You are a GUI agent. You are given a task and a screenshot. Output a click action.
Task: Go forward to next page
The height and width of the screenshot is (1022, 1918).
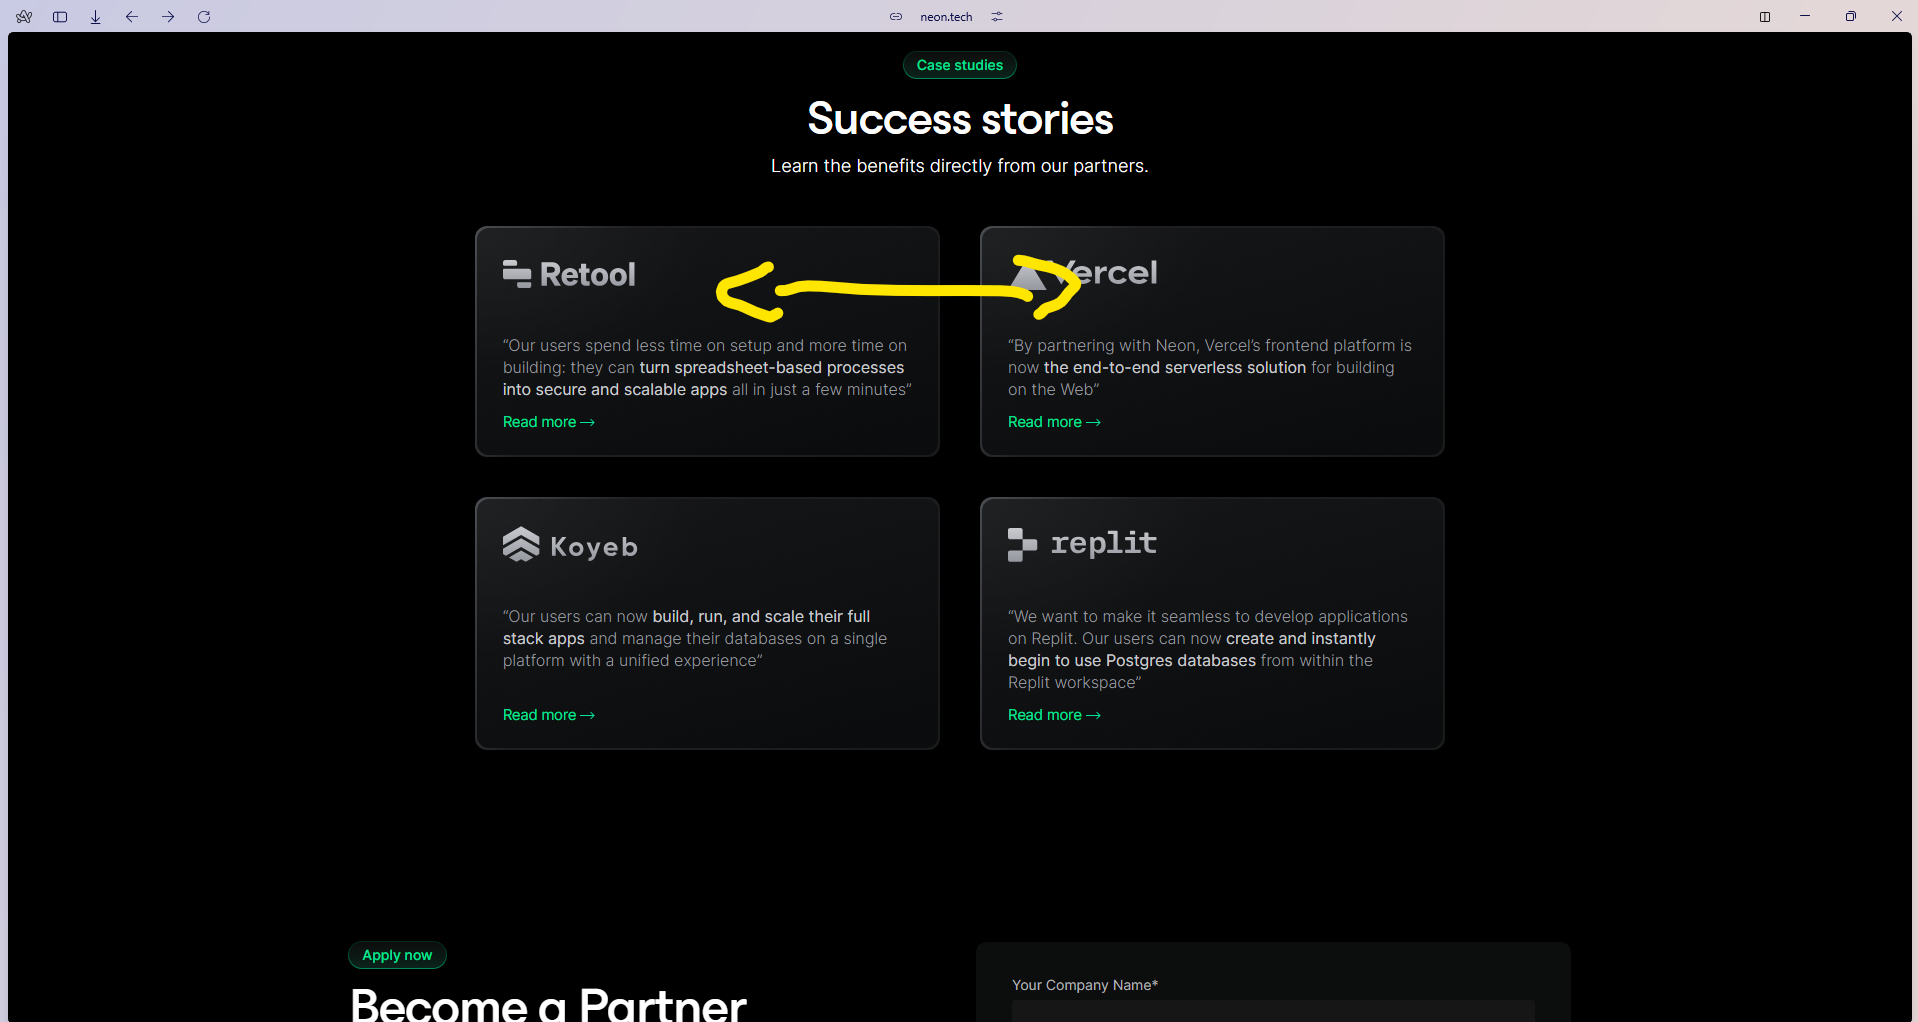tap(168, 17)
